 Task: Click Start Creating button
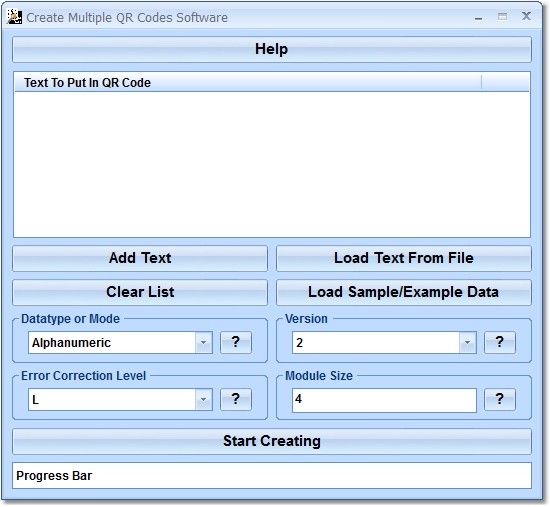coord(272,441)
